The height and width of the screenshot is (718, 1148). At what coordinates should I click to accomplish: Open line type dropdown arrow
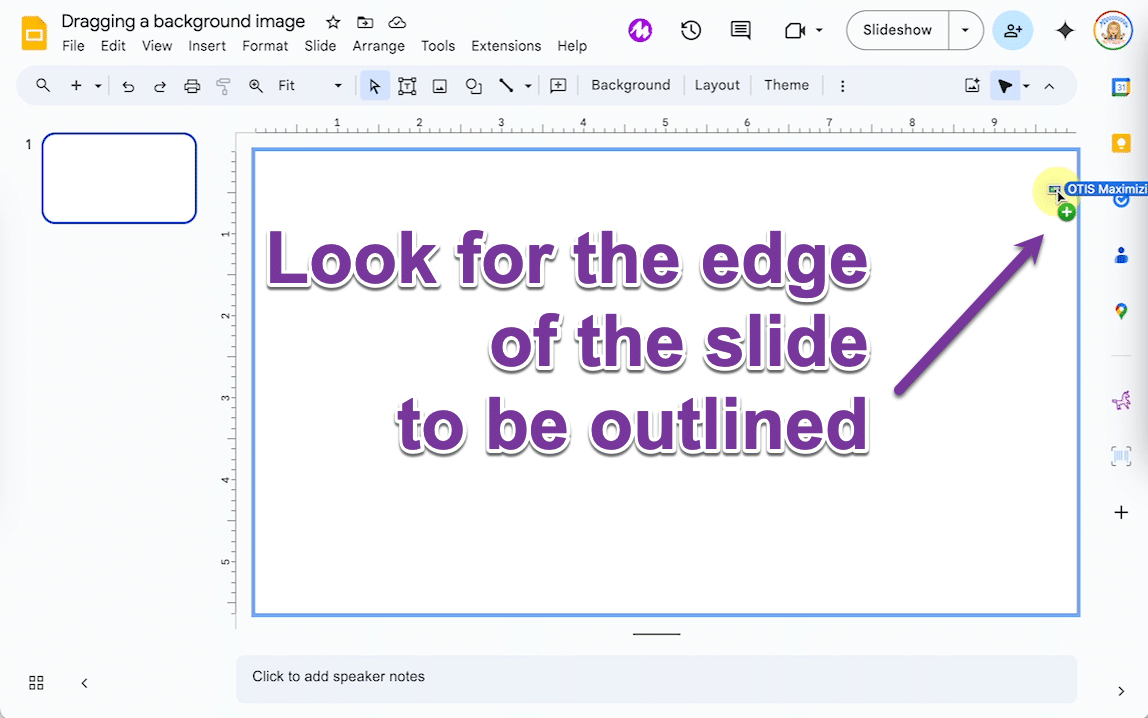click(528, 86)
